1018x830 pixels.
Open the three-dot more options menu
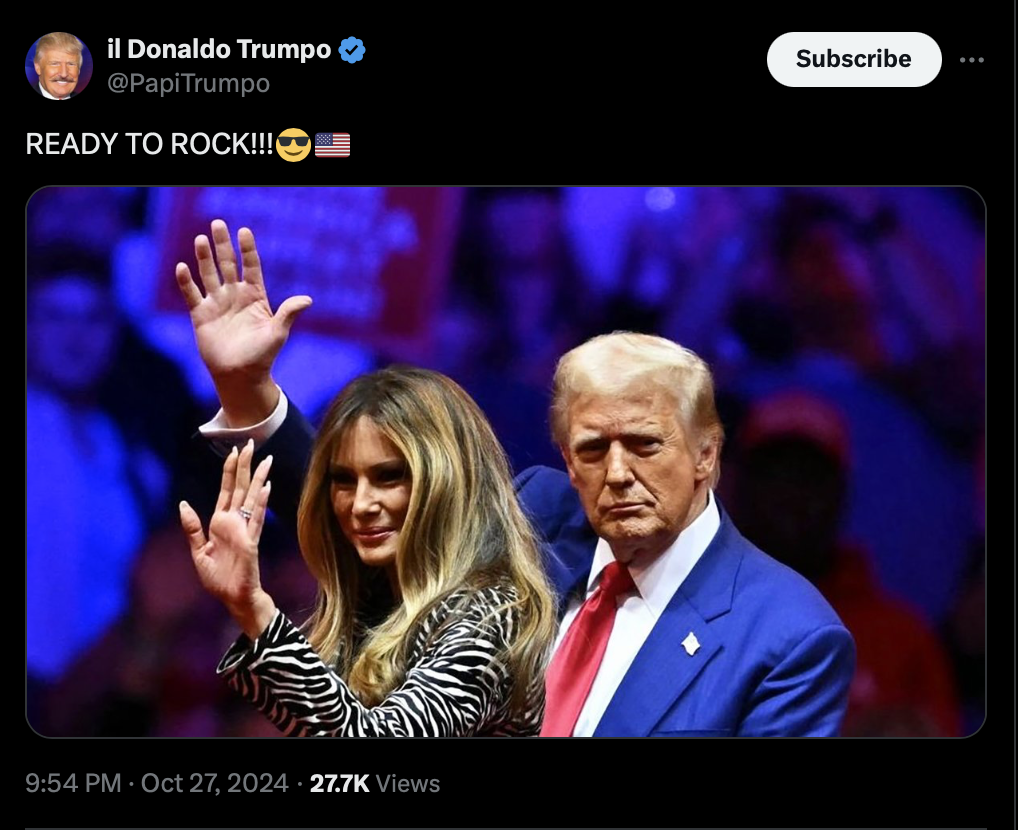(x=971, y=60)
